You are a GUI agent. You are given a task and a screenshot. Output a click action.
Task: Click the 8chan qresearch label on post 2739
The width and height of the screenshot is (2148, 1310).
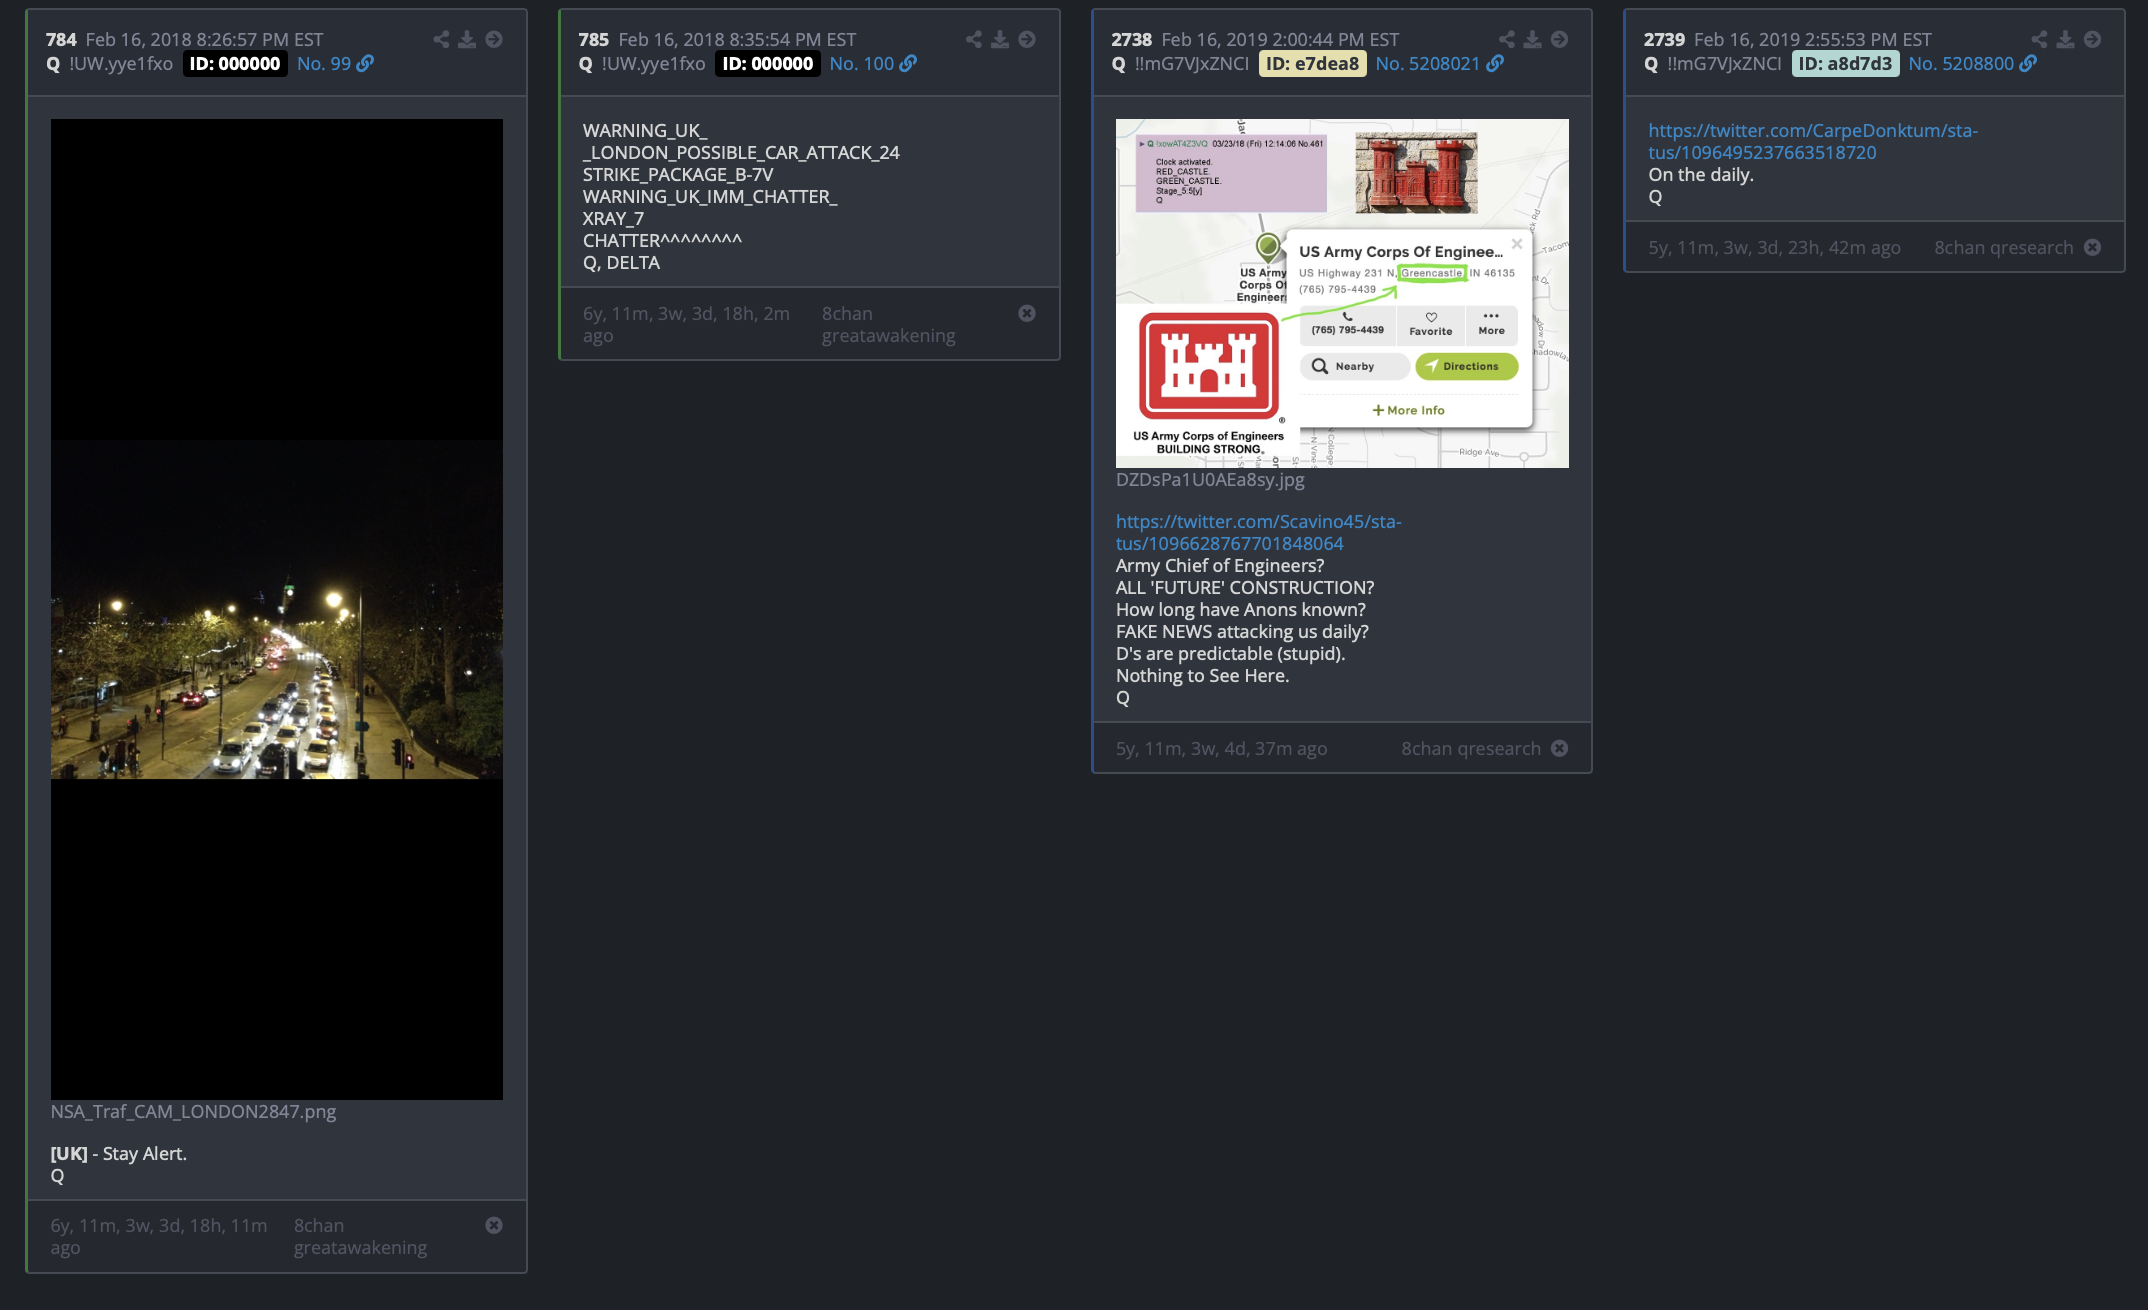point(2004,247)
